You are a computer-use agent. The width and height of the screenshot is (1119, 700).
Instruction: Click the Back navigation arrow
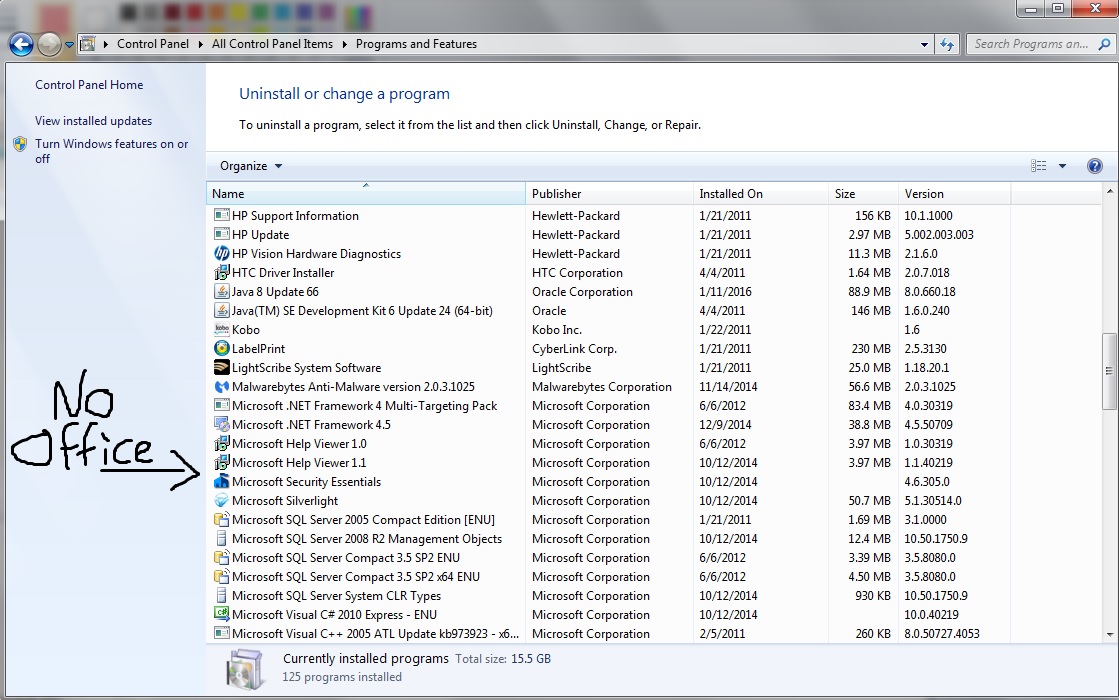tap(21, 44)
